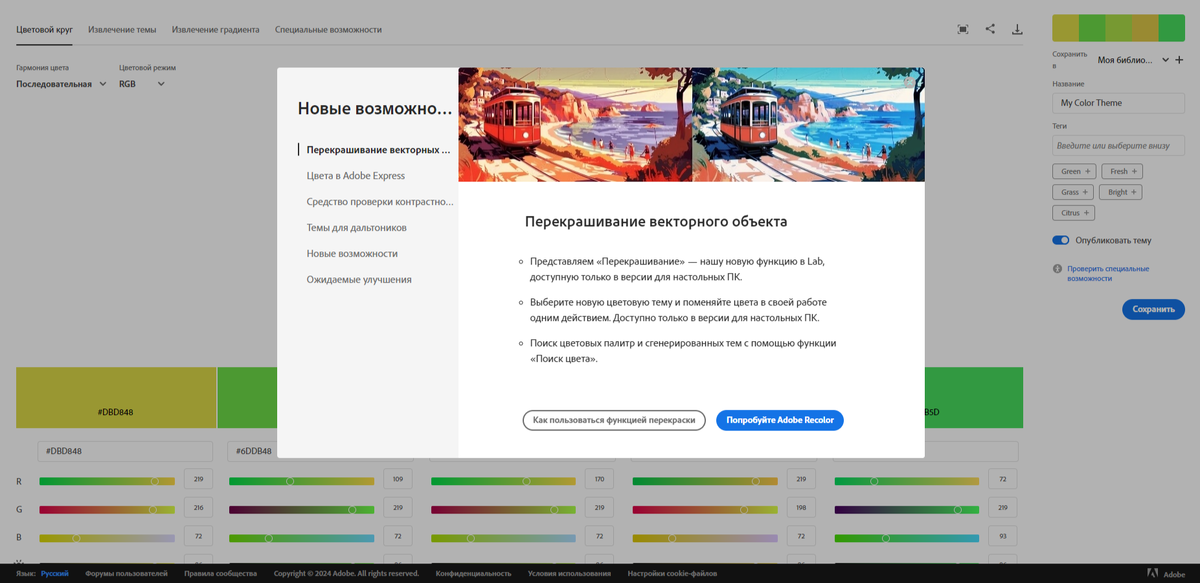The width and height of the screenshot is (1200, 583).
Task: Open Проверить специальные возможности link
Action: pyautogui.click(x=1108, y=273)
